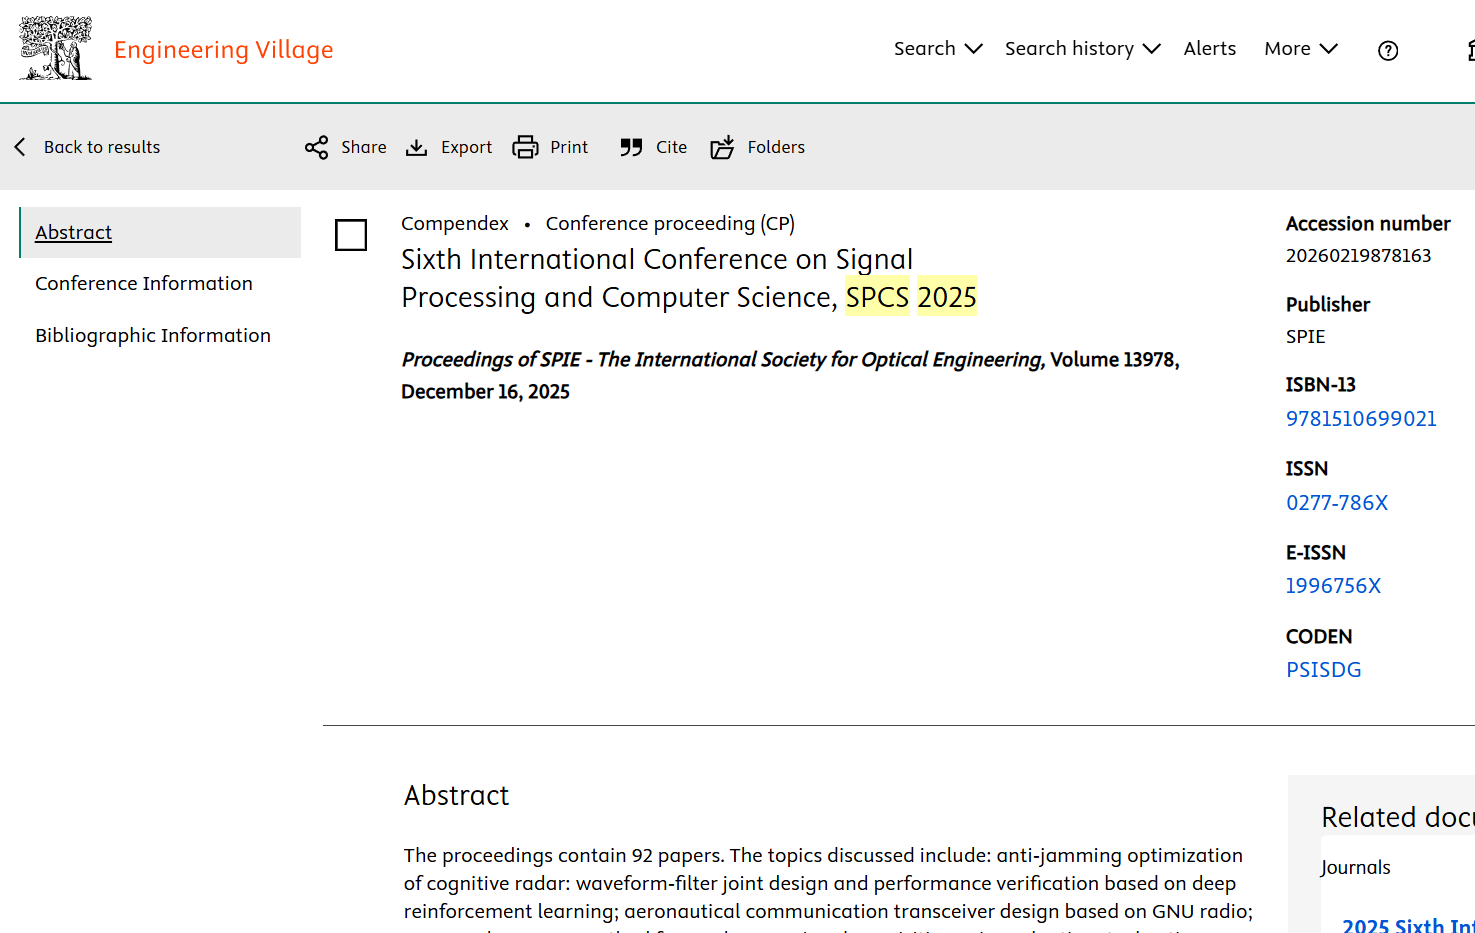
Task: Open the ISBN-13 9781510699021 link
Action: (x=1361, y=419)
